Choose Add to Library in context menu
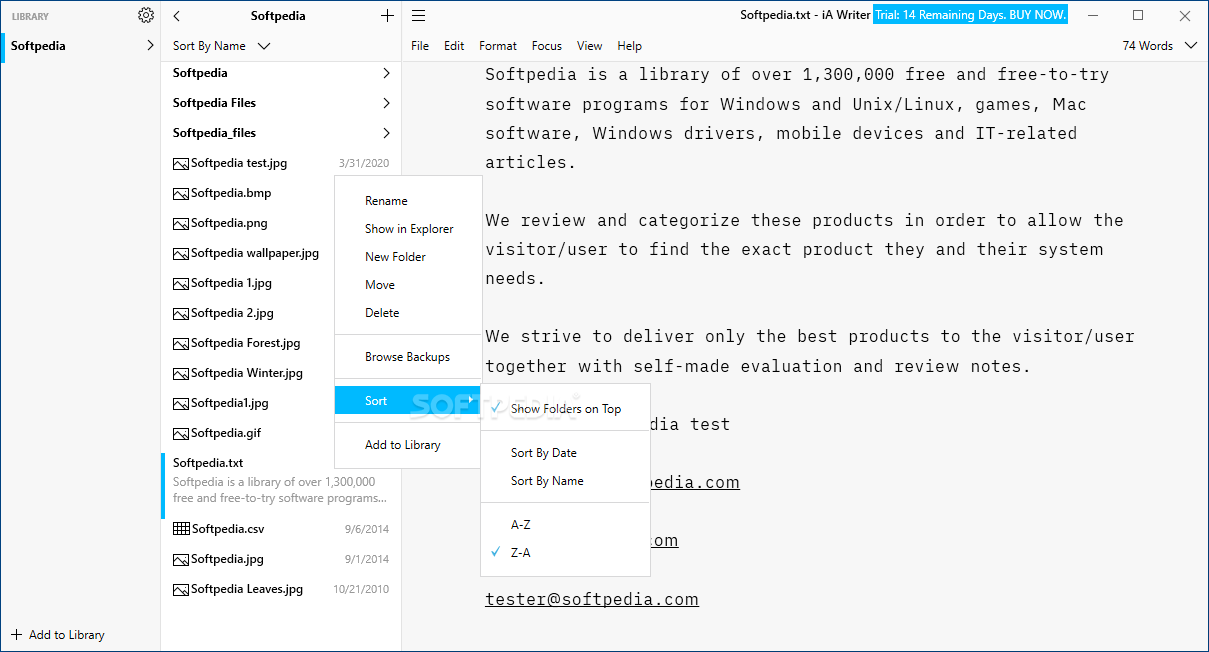 408,444
